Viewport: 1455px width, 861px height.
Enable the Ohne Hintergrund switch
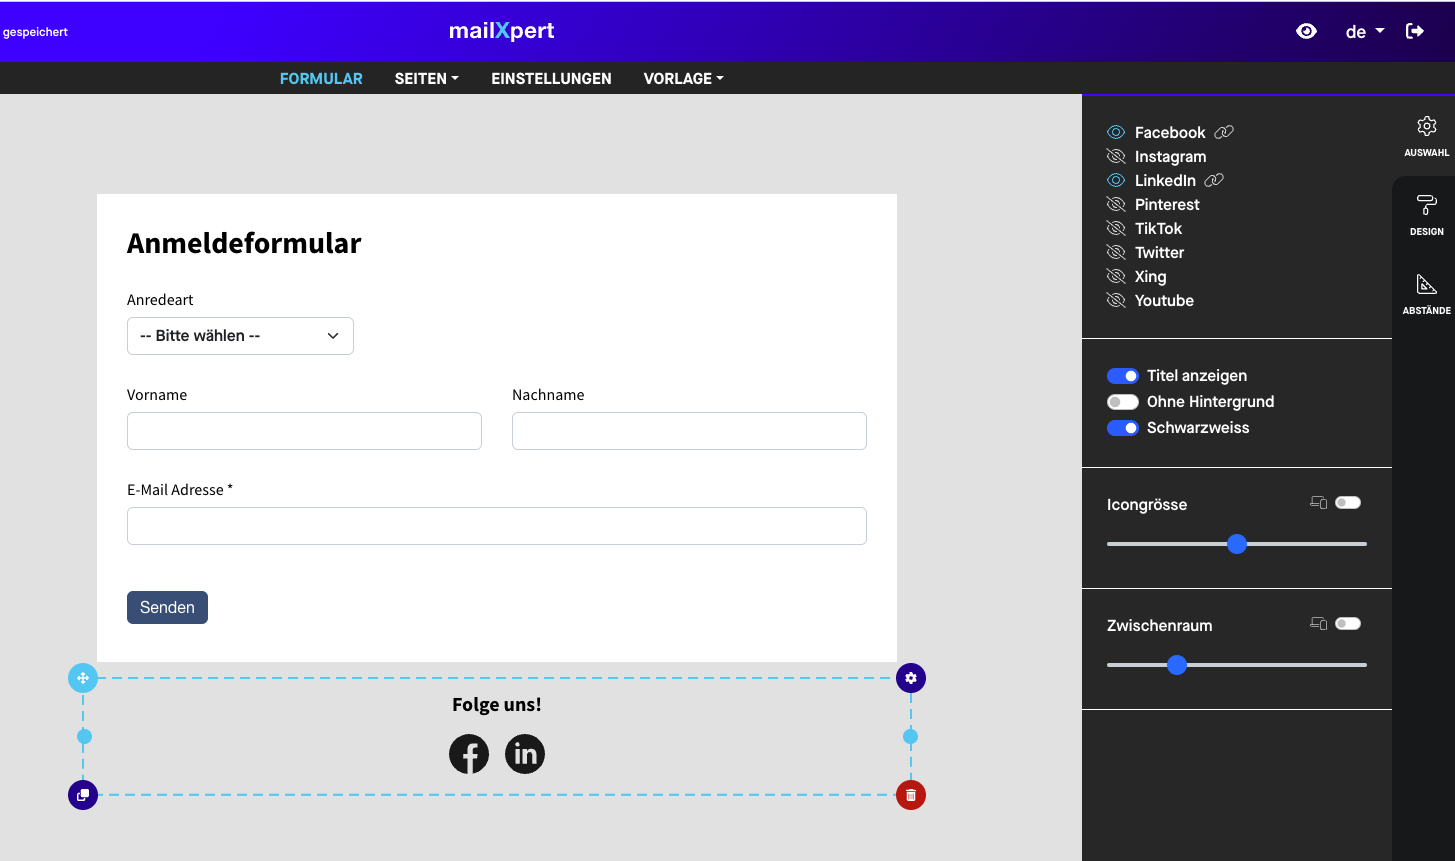coord(1122,402)
